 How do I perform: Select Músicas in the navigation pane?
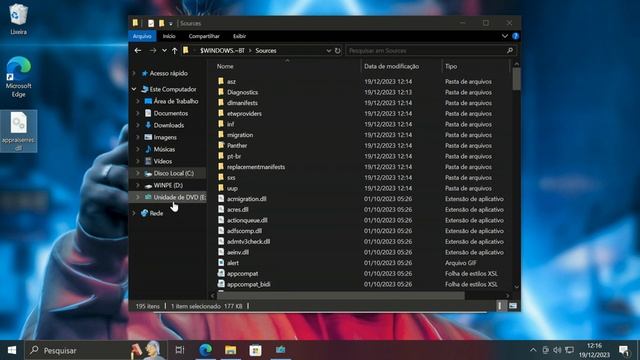(164, 149)
